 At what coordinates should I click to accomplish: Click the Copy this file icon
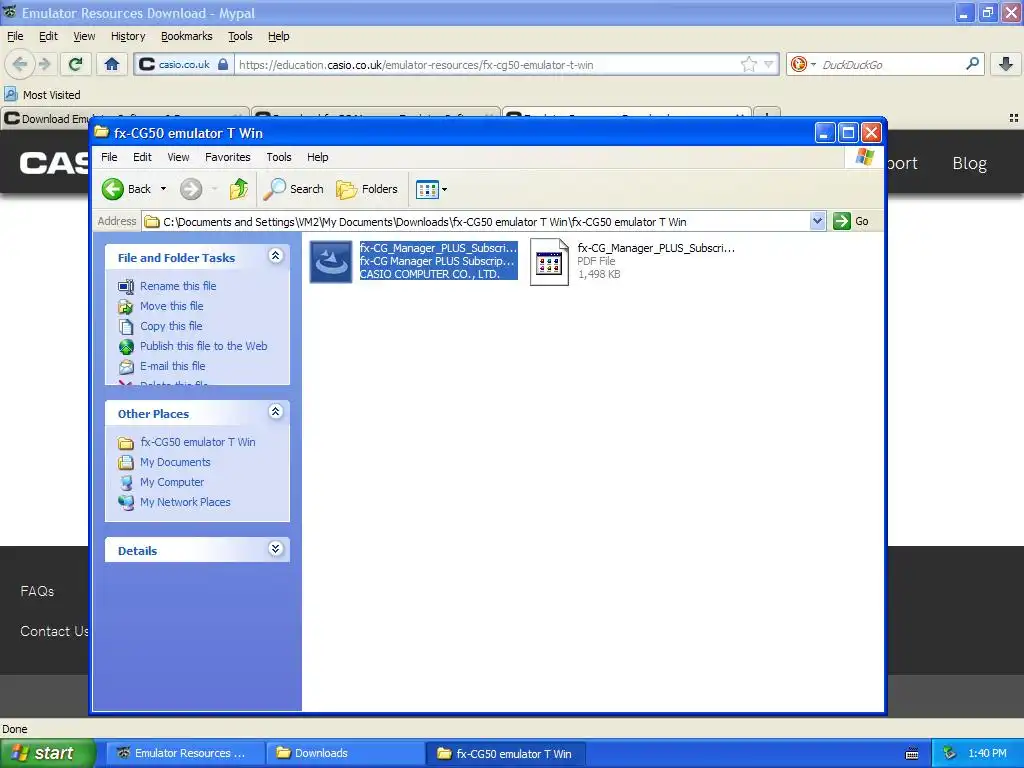pos(126,327)
